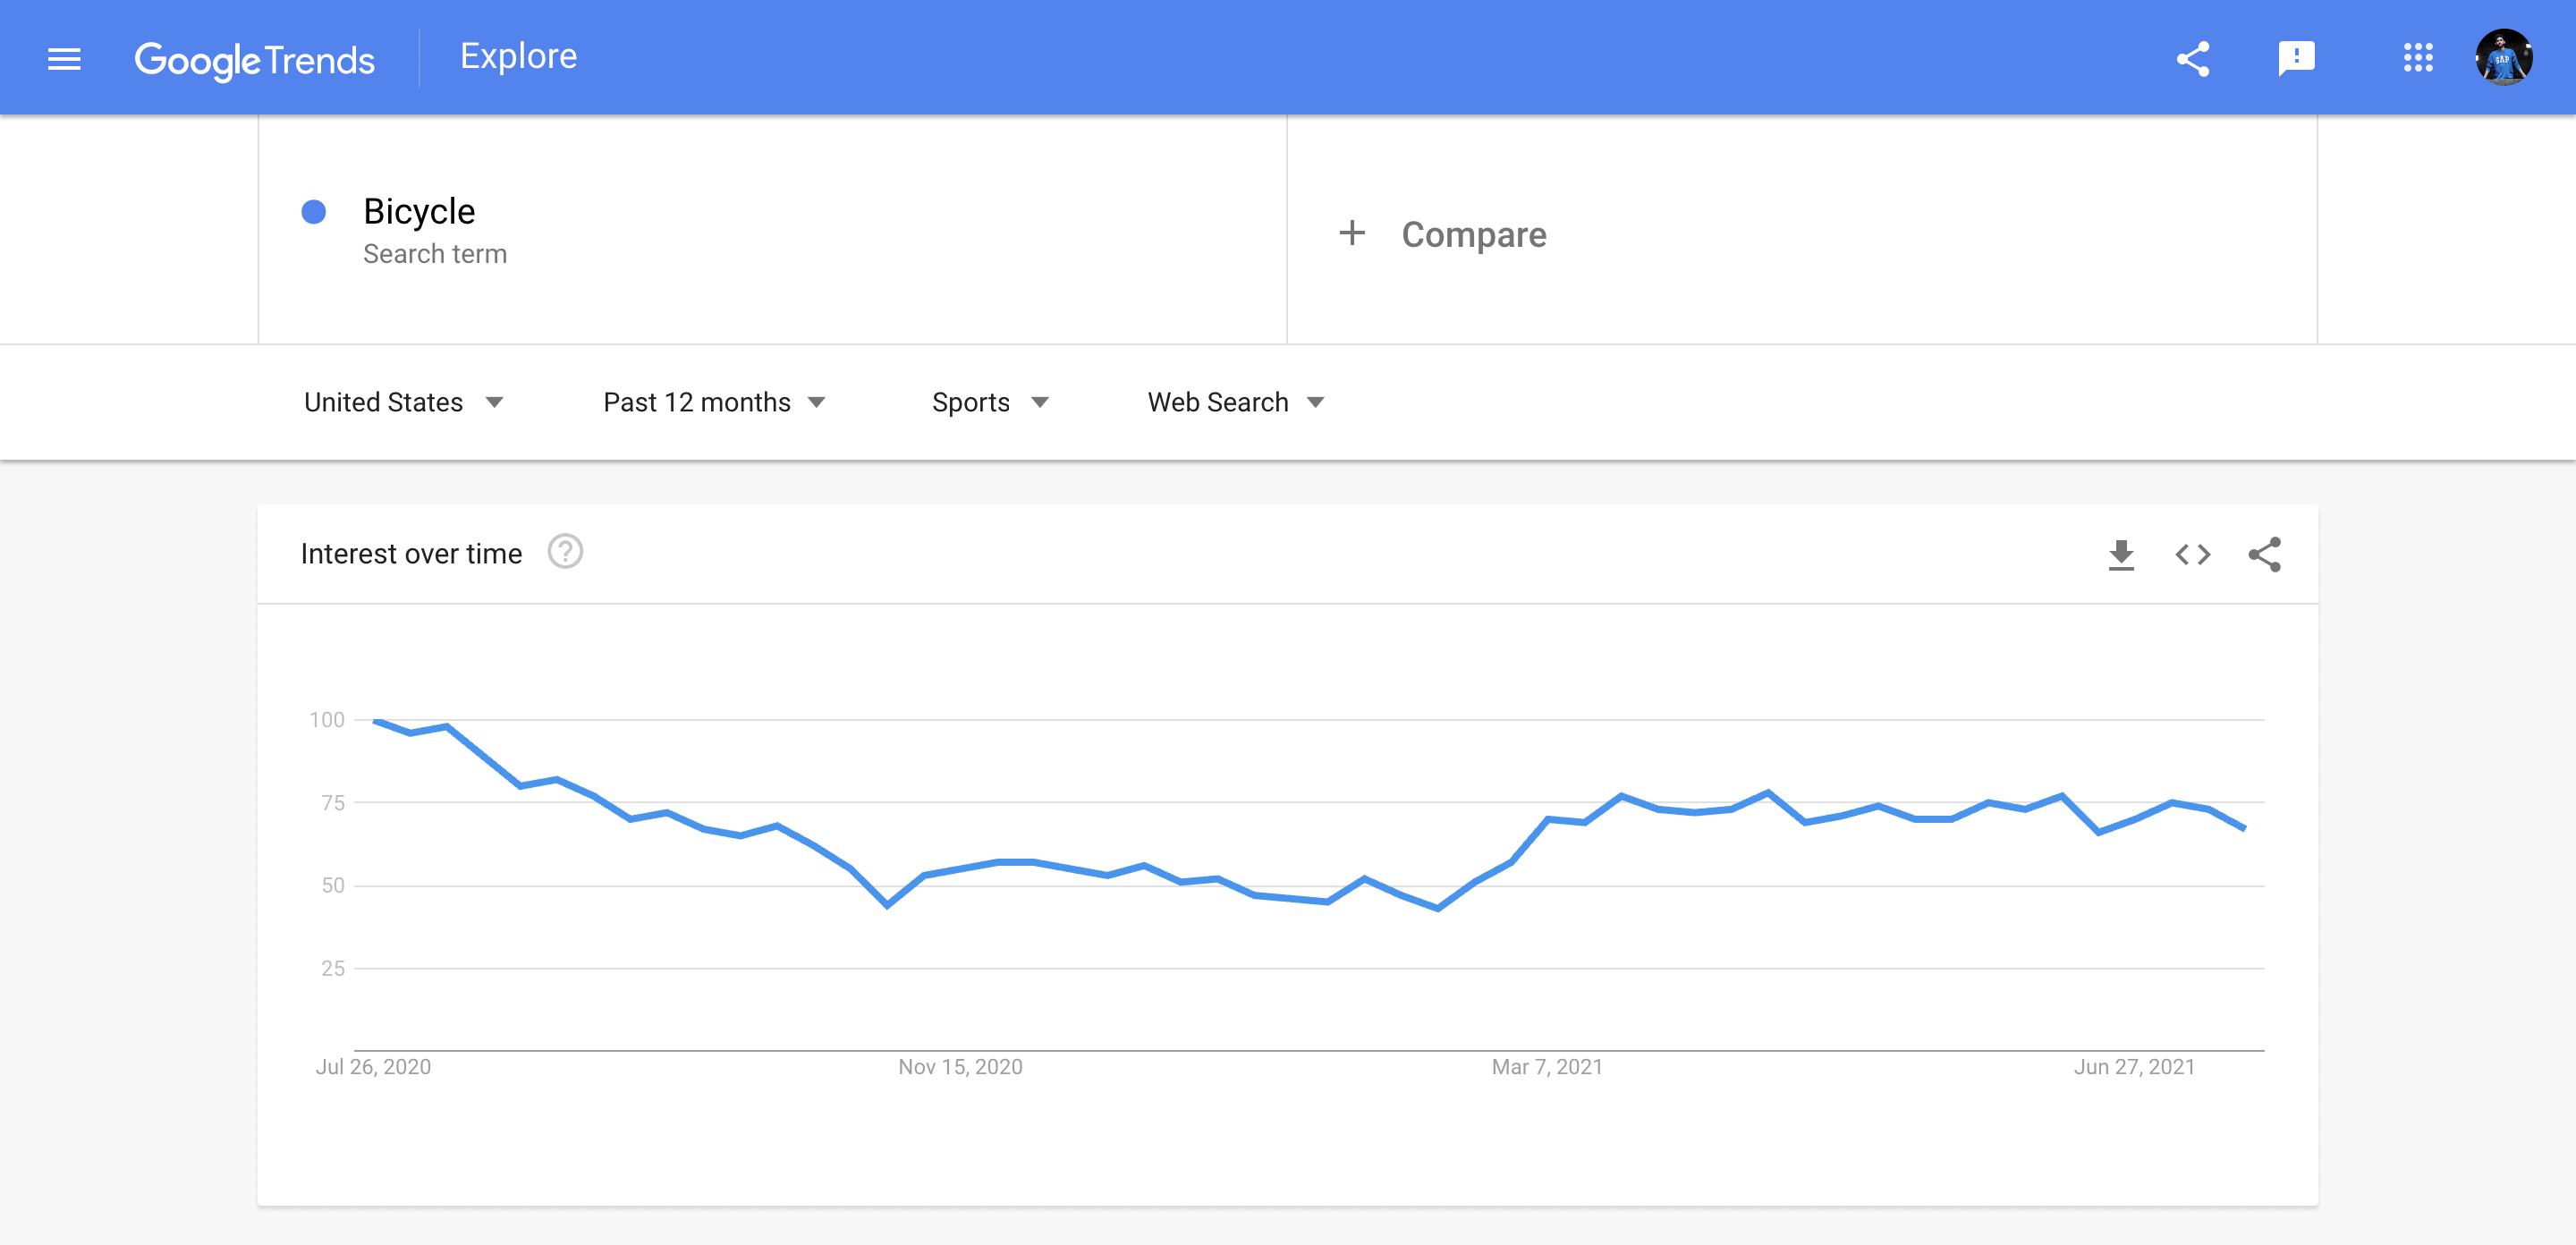Download the Interest over time CSV
Image resolution: width=2576 pixels, height=1245 pixels.
(x=2121, y=554)
